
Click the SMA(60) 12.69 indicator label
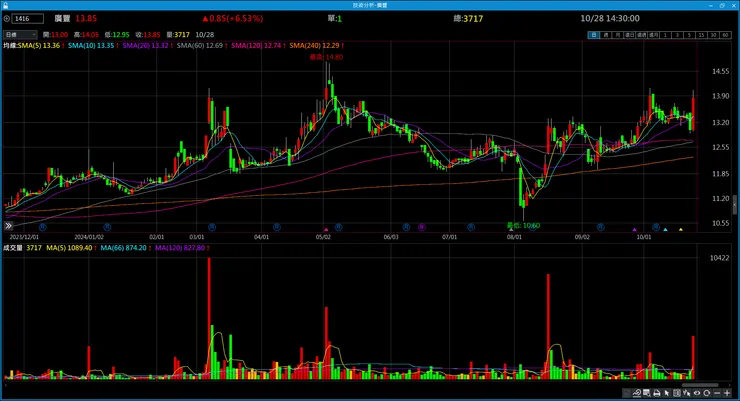[x=200, y=45]
